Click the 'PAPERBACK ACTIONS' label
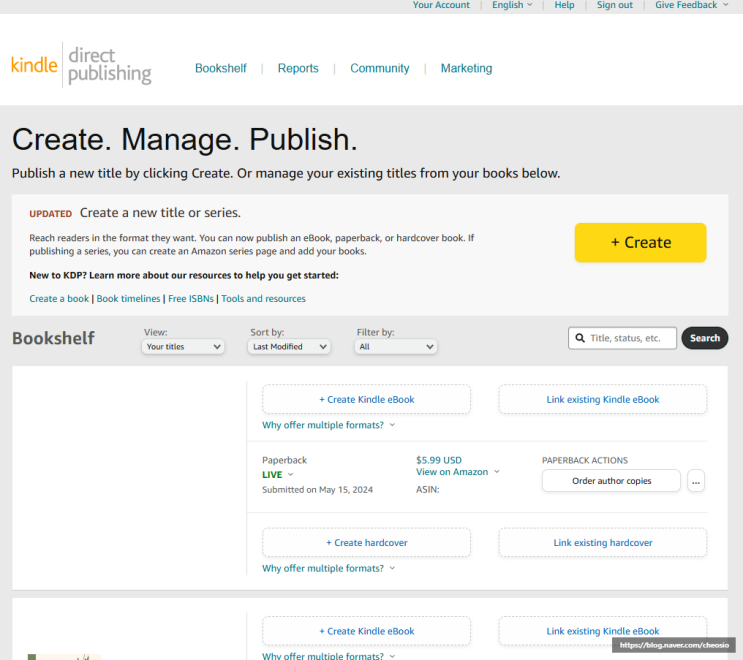This screenshot has height=660, width=743. click(585, 461)
